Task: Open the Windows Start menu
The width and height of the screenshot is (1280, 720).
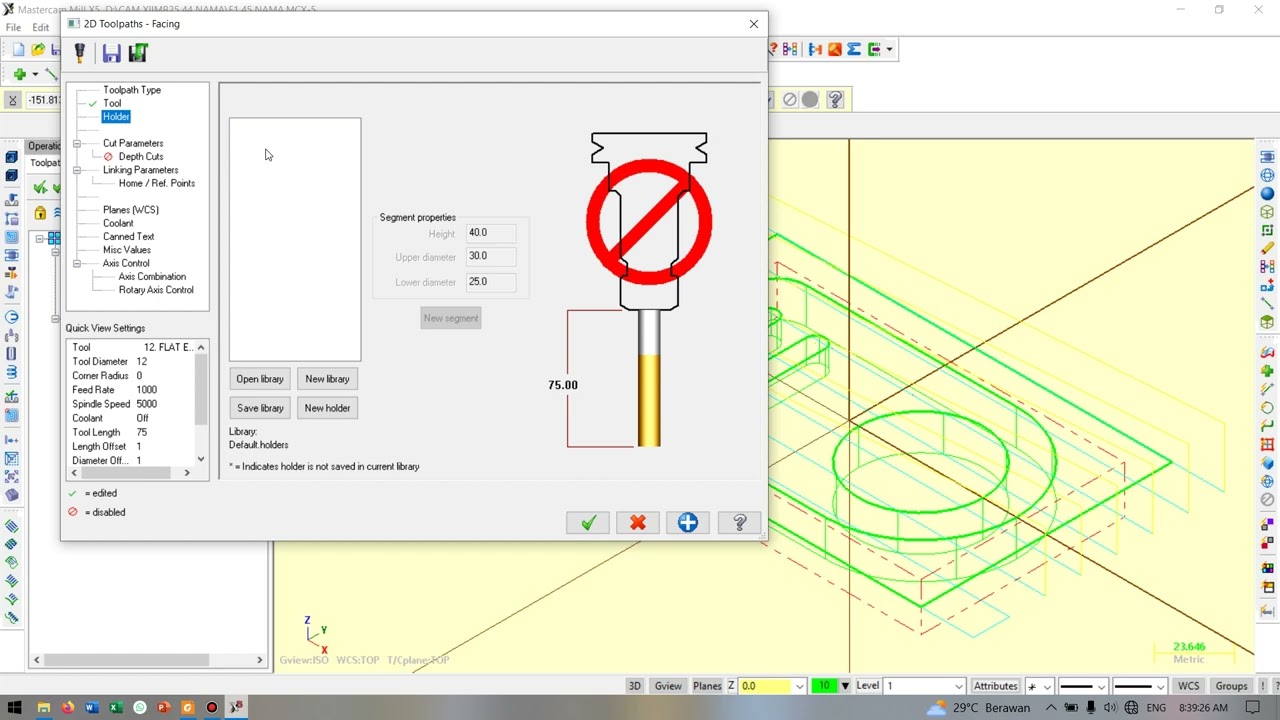Action: tap(14, 708)
